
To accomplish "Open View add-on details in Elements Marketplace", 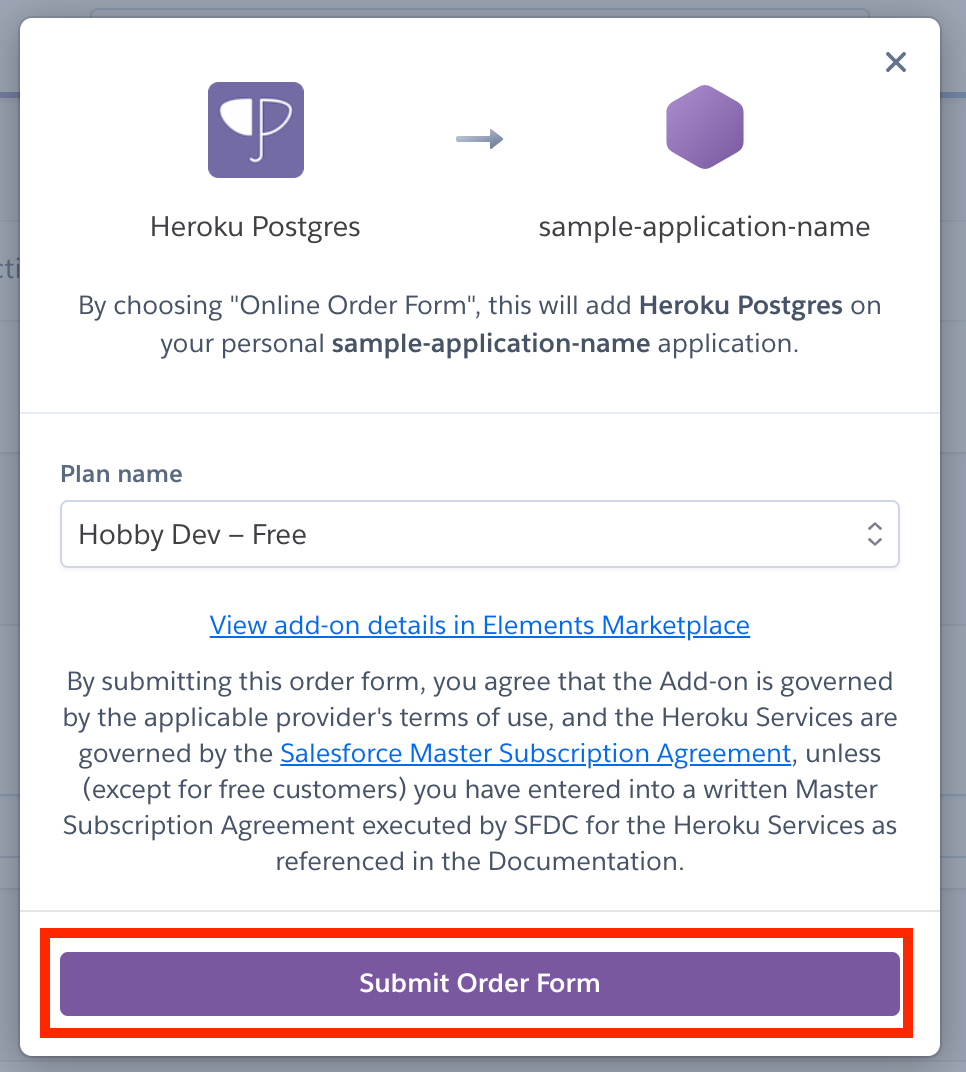I will click(479, 625).
